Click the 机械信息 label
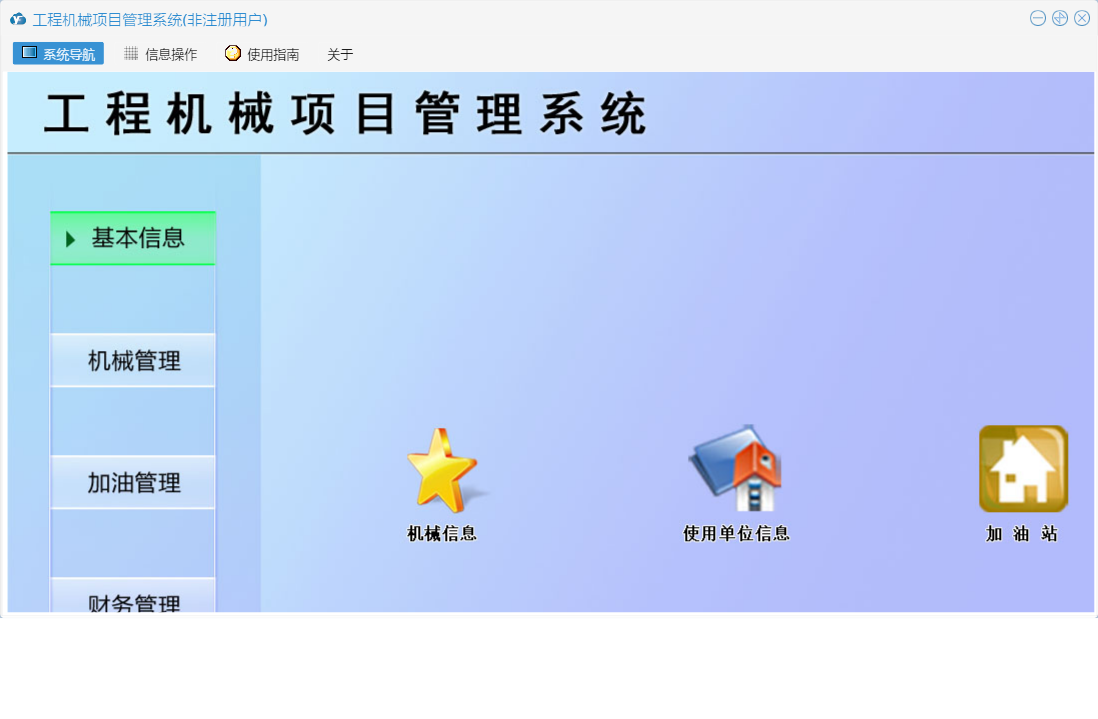 tap(442, 533)
